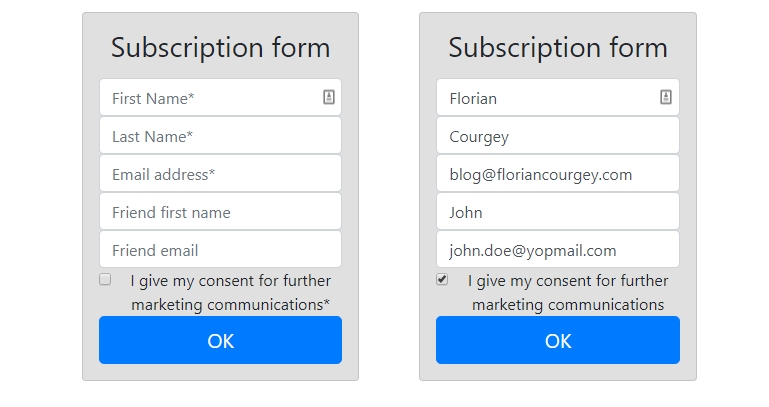
Task: Click the field containing Courgey
Action: tap(558, 136)
